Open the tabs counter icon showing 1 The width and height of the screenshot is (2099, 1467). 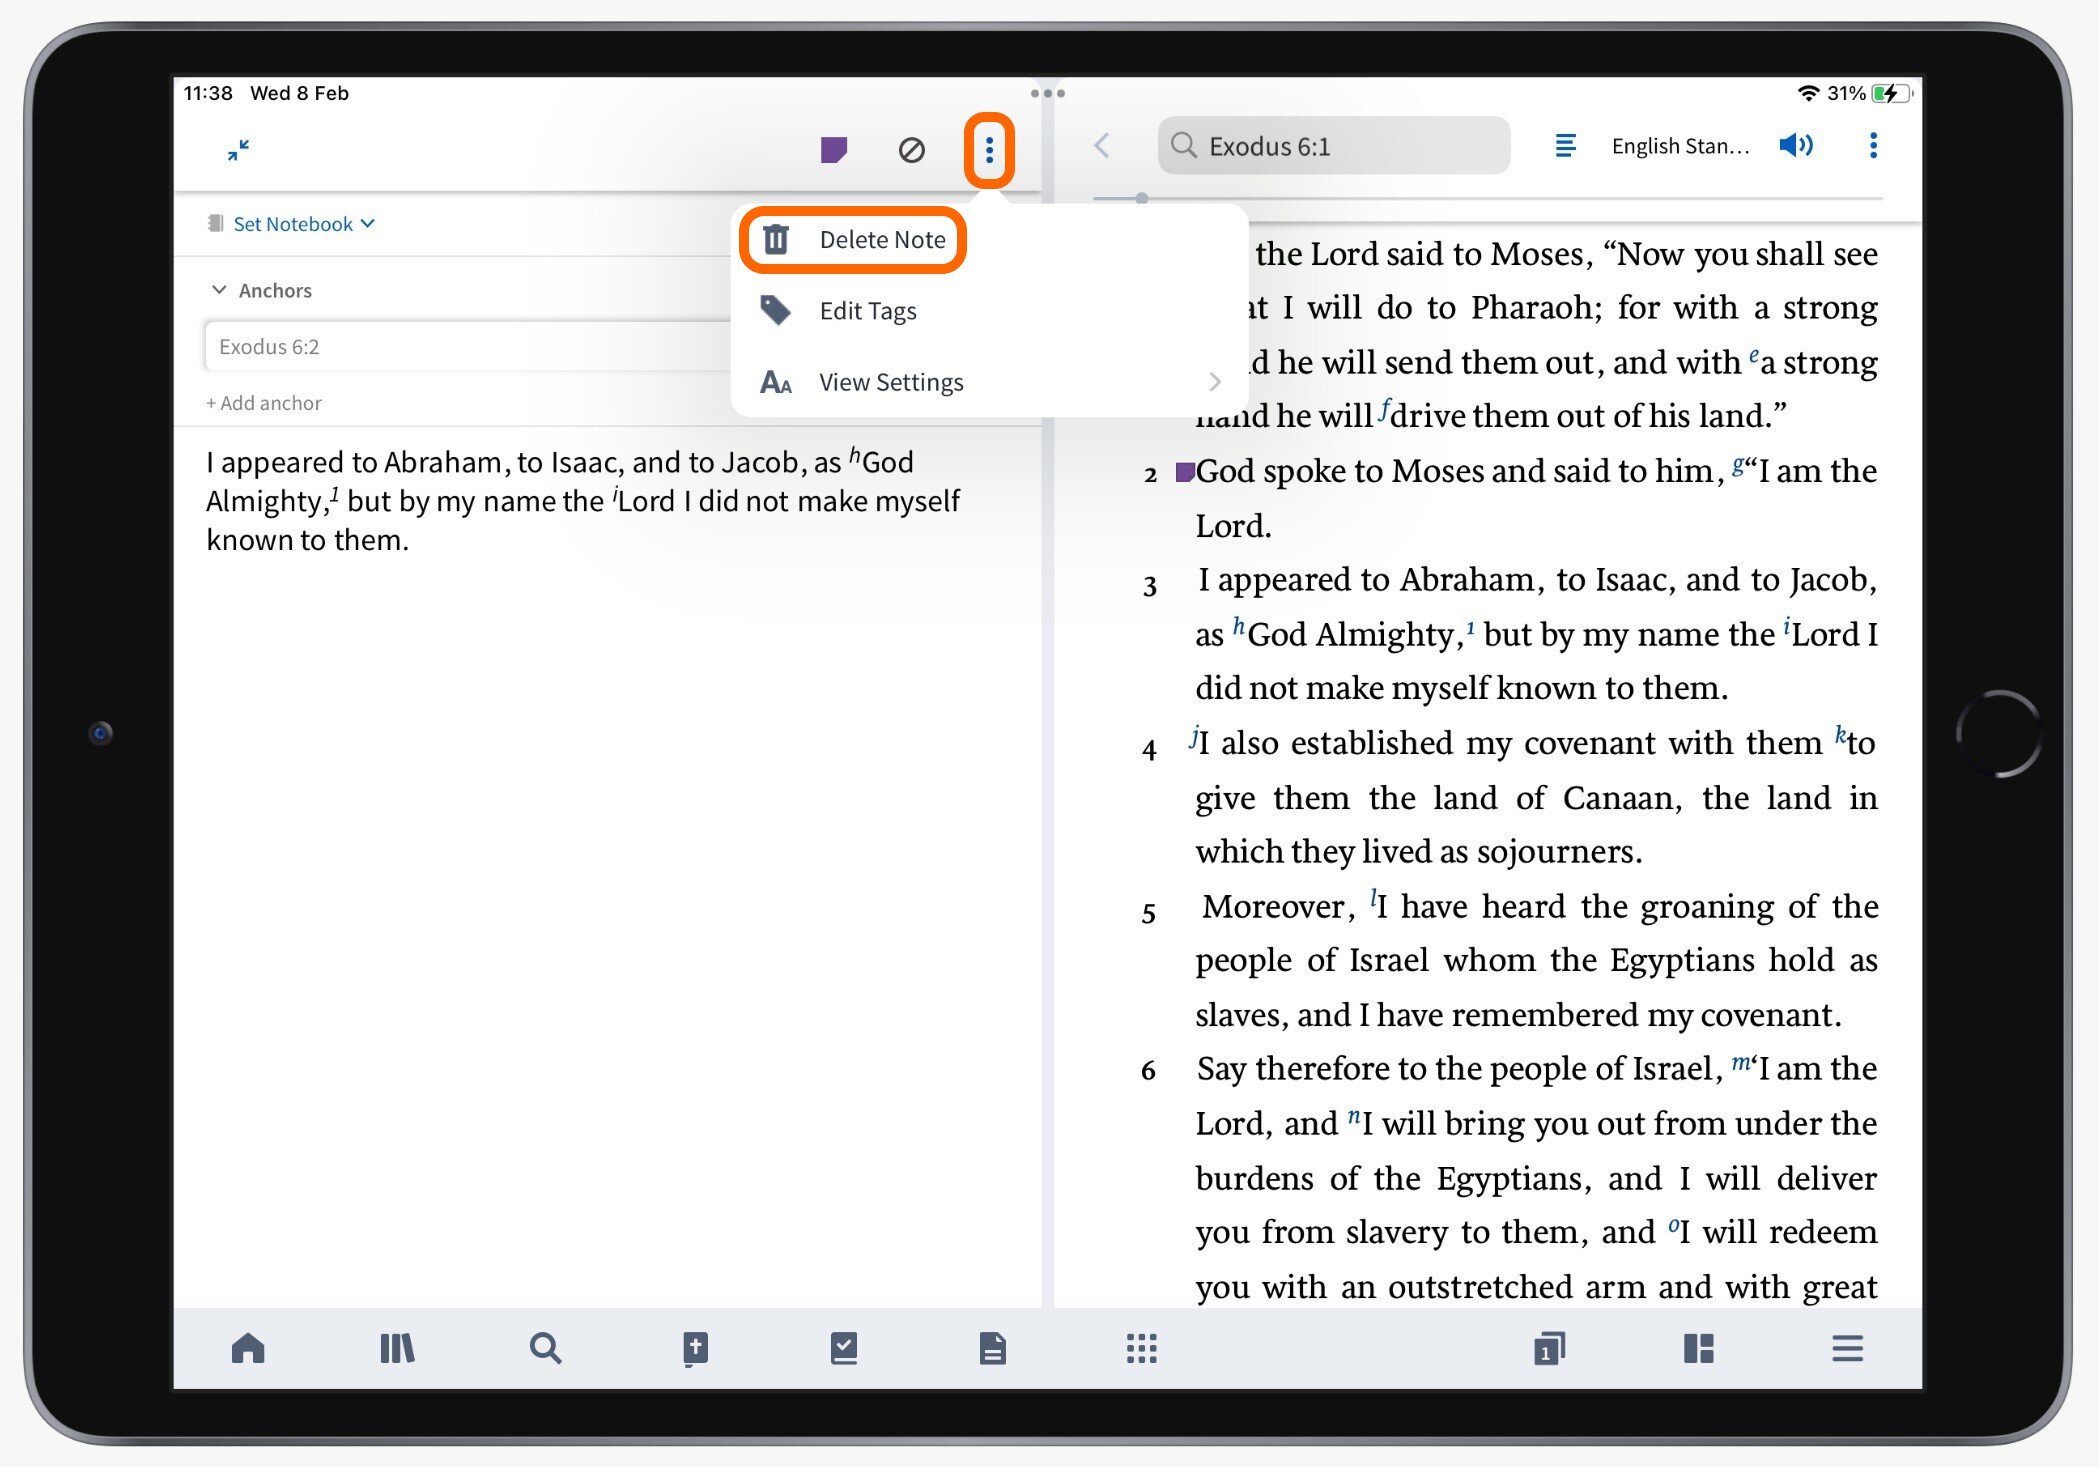click(1549, 1348)
